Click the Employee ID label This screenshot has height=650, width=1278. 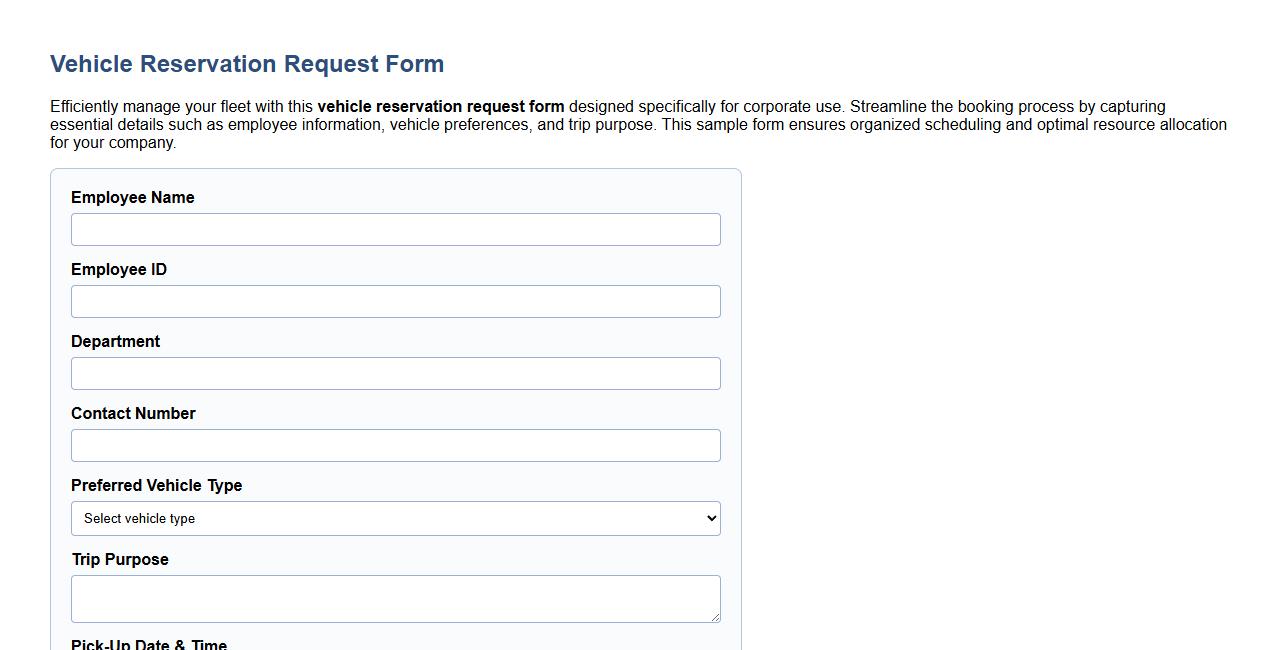click(x=118, y=269)
